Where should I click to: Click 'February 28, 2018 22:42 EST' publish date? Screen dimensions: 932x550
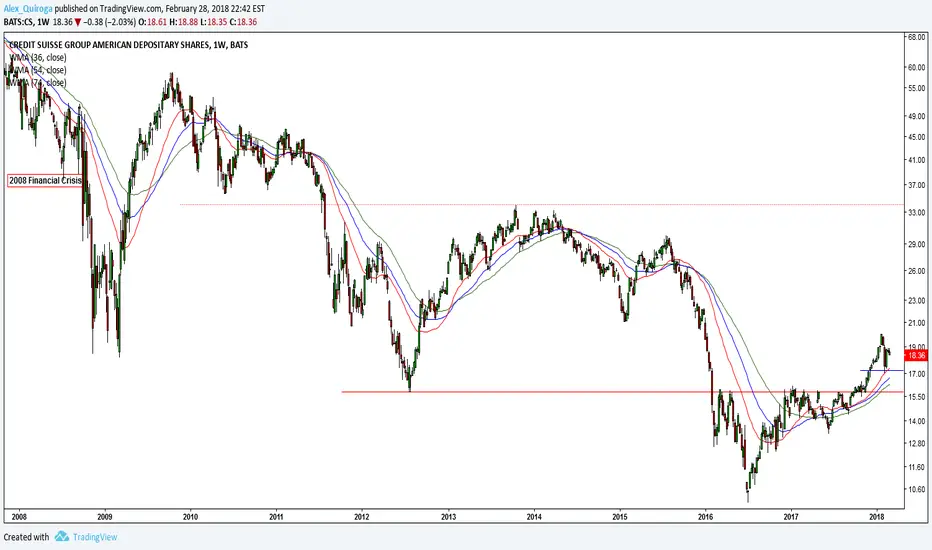(215, 9)
